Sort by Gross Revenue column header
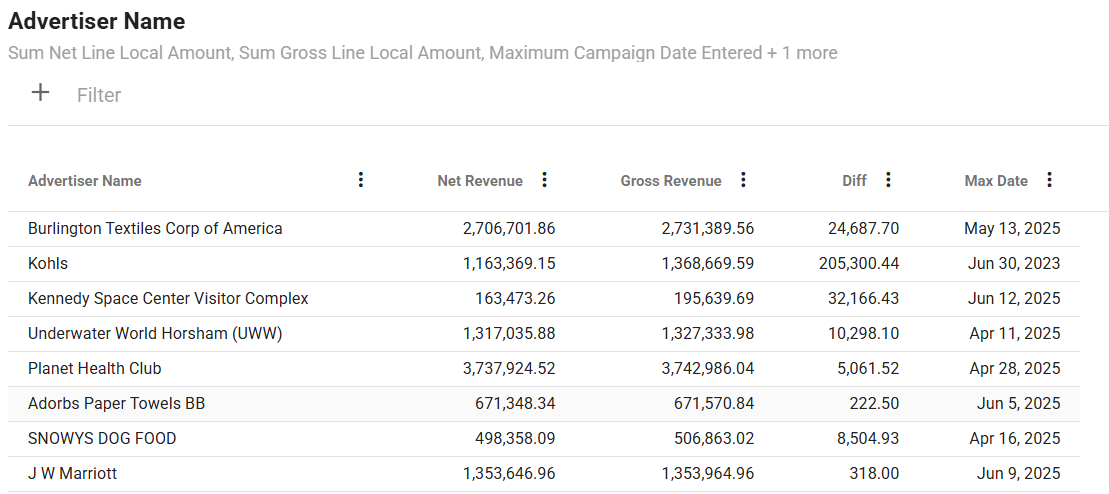Image resolution: width=1109 pixels, height=494 pixels. [670, 181]
